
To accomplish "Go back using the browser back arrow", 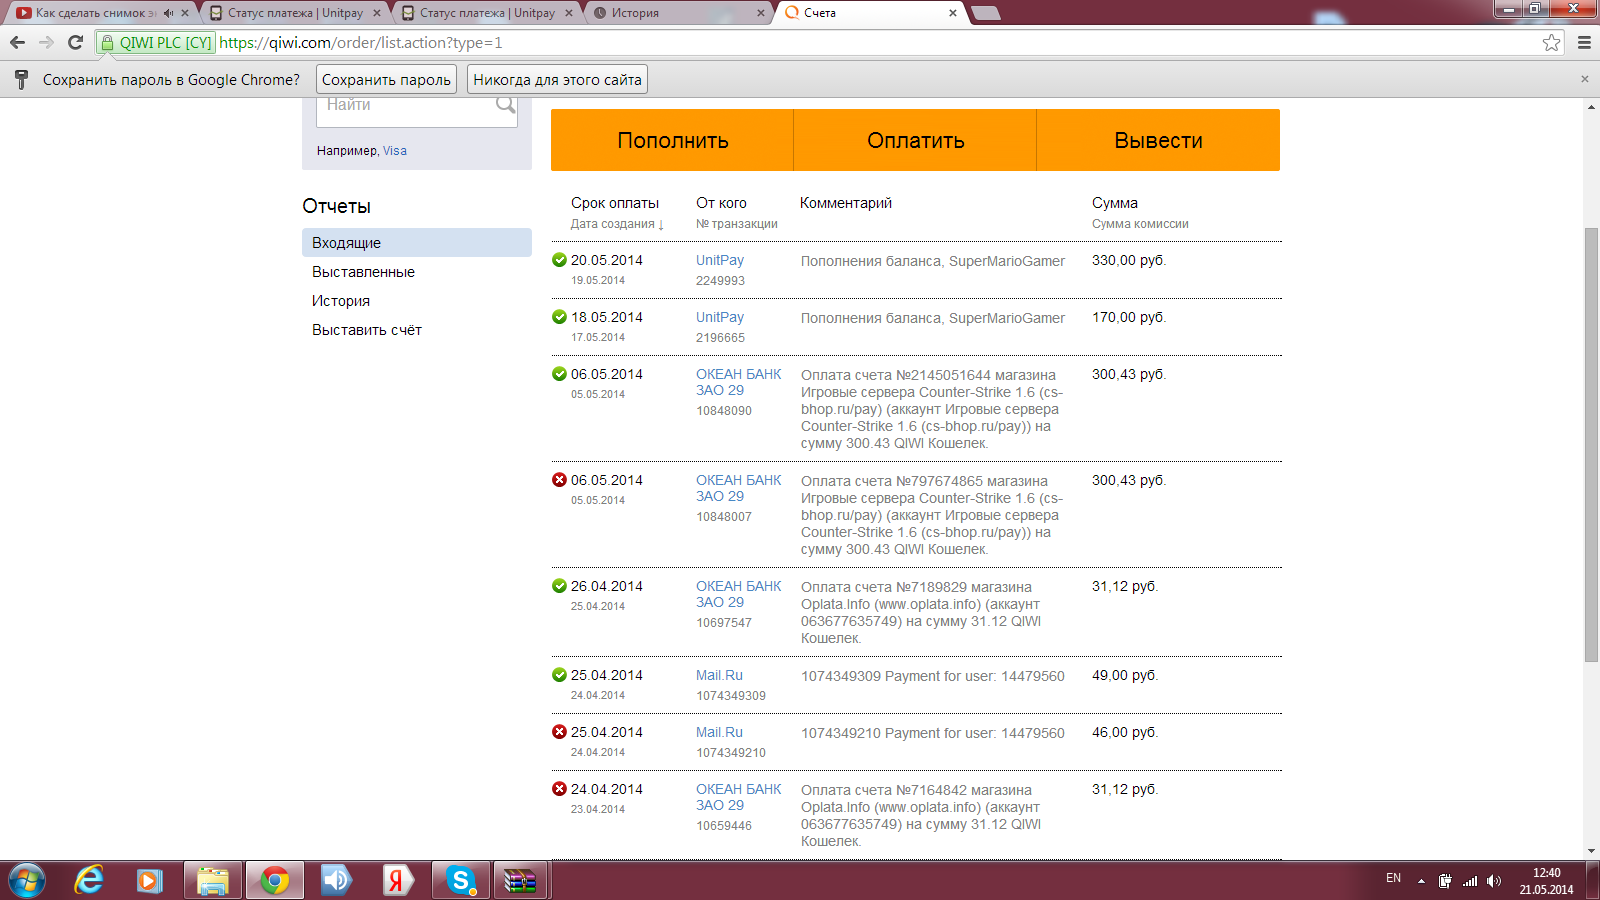I will coord(17,42).
